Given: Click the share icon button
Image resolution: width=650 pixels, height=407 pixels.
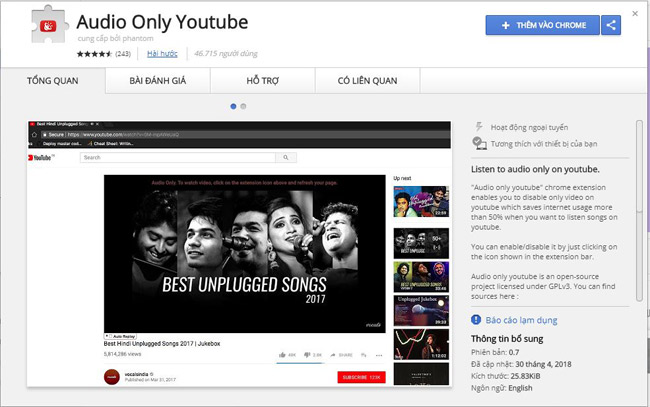Looking at the screenshot, I should point(611,25).
